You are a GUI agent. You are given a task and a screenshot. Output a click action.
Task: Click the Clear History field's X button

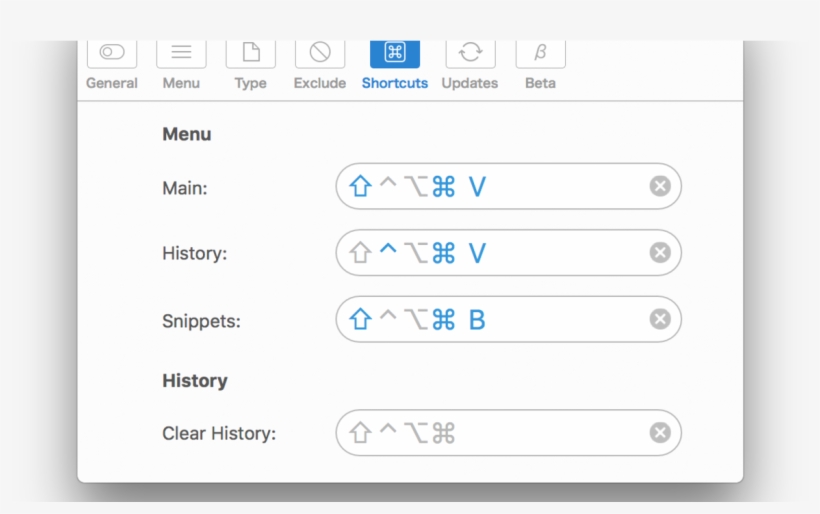pyautogui.click(x=660, y=433)
